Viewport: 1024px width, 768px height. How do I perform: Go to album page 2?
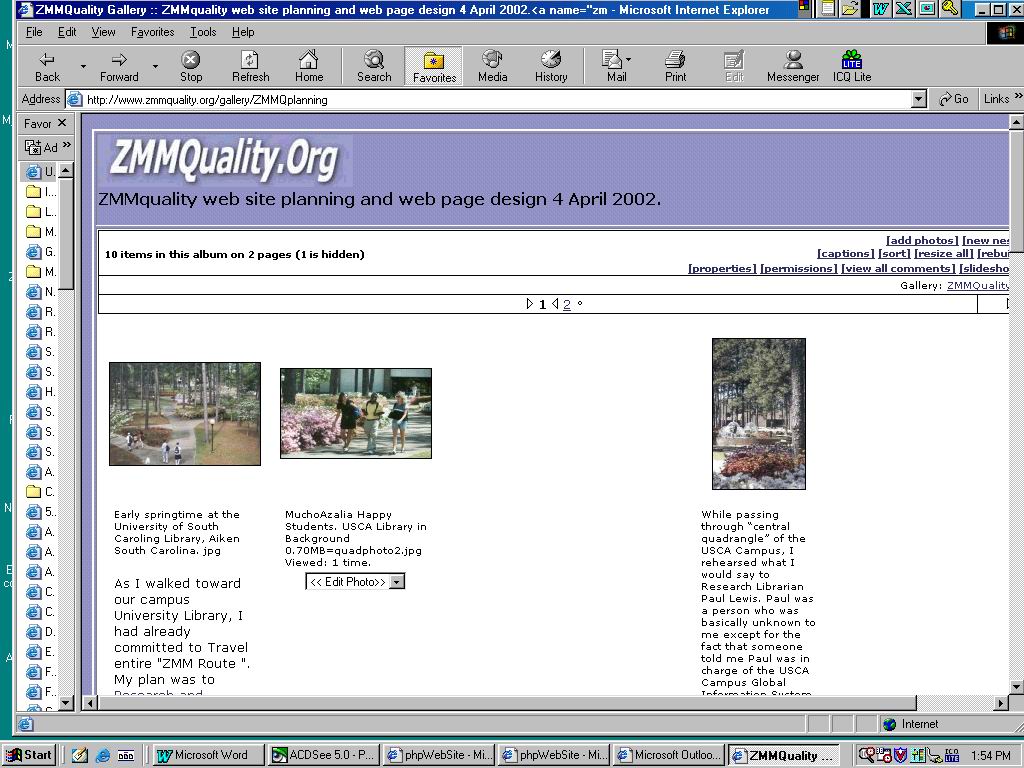tap(566, 304)
